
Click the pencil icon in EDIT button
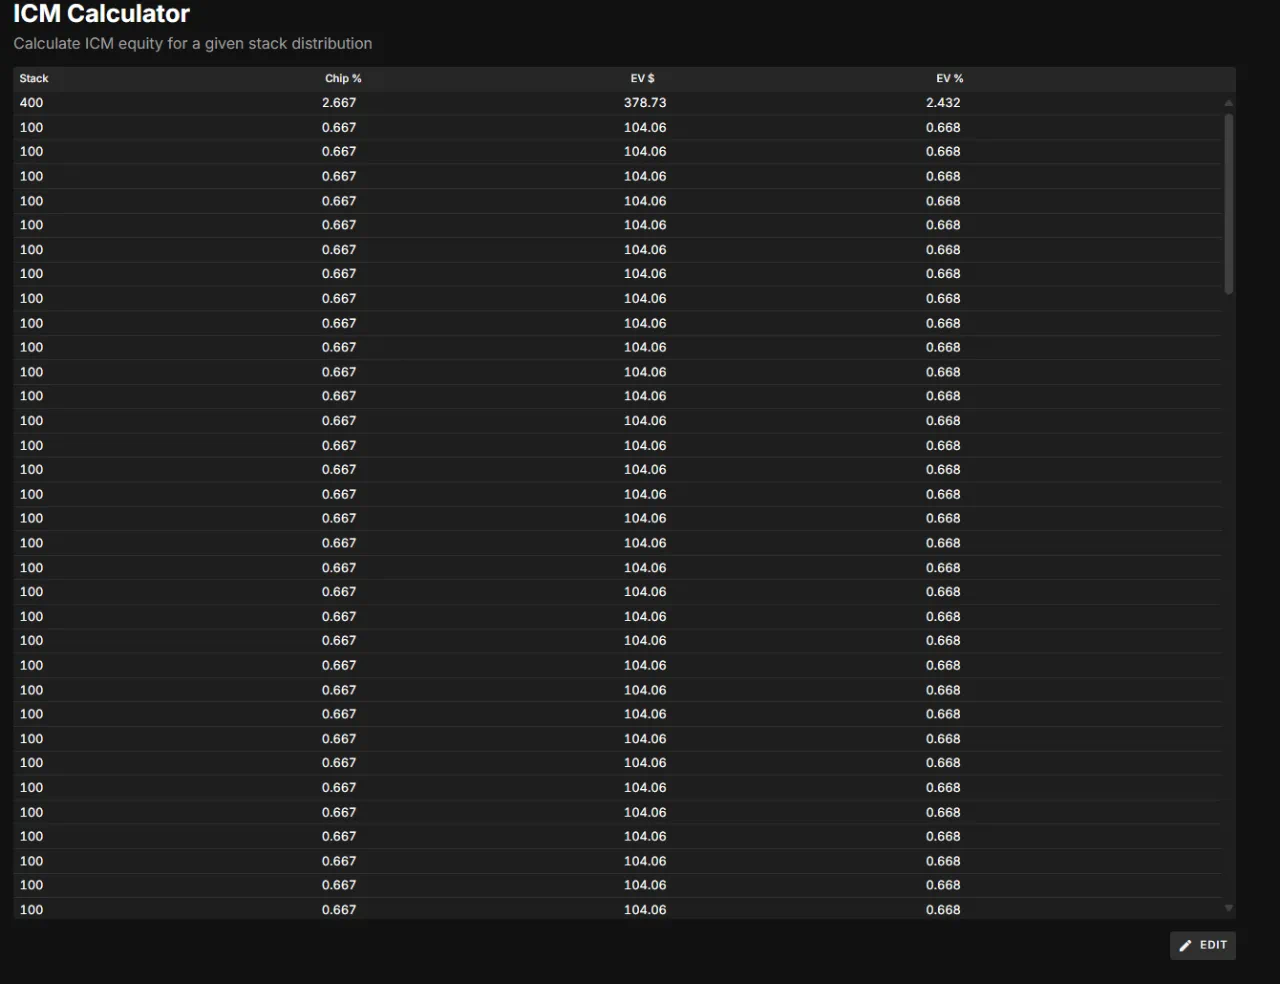pos(1185,945)
